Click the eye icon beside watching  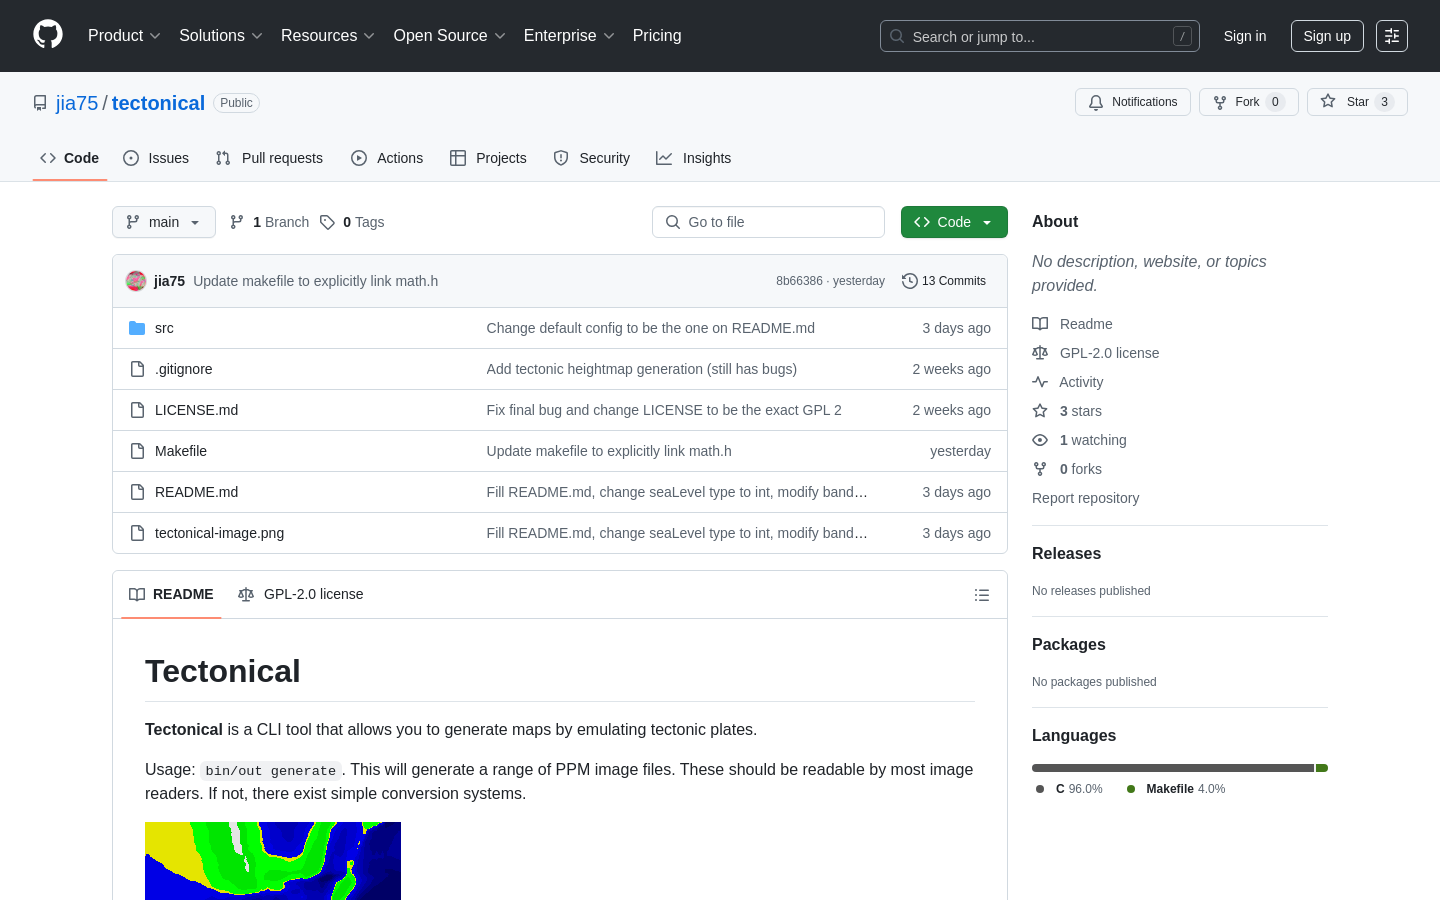pos(1040,440)
